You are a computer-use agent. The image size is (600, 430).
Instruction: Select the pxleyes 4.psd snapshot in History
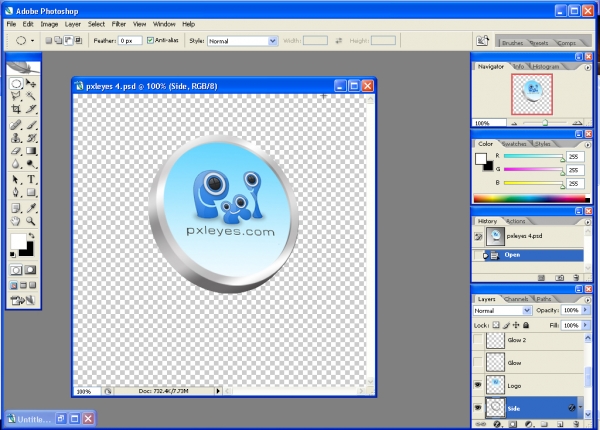[528, 236]
